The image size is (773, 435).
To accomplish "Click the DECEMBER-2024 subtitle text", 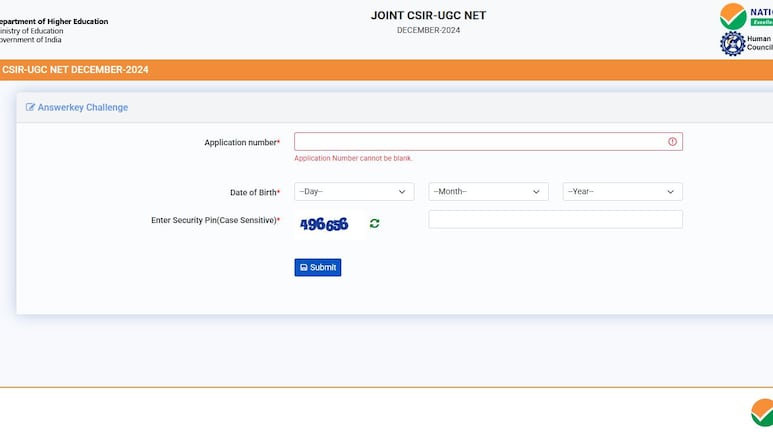I will 428,30.
